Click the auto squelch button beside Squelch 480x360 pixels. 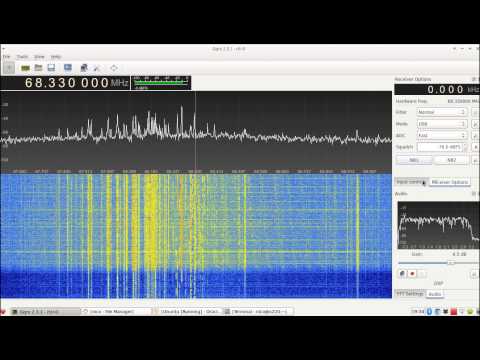pyautogui.click(x=475, y=147)
